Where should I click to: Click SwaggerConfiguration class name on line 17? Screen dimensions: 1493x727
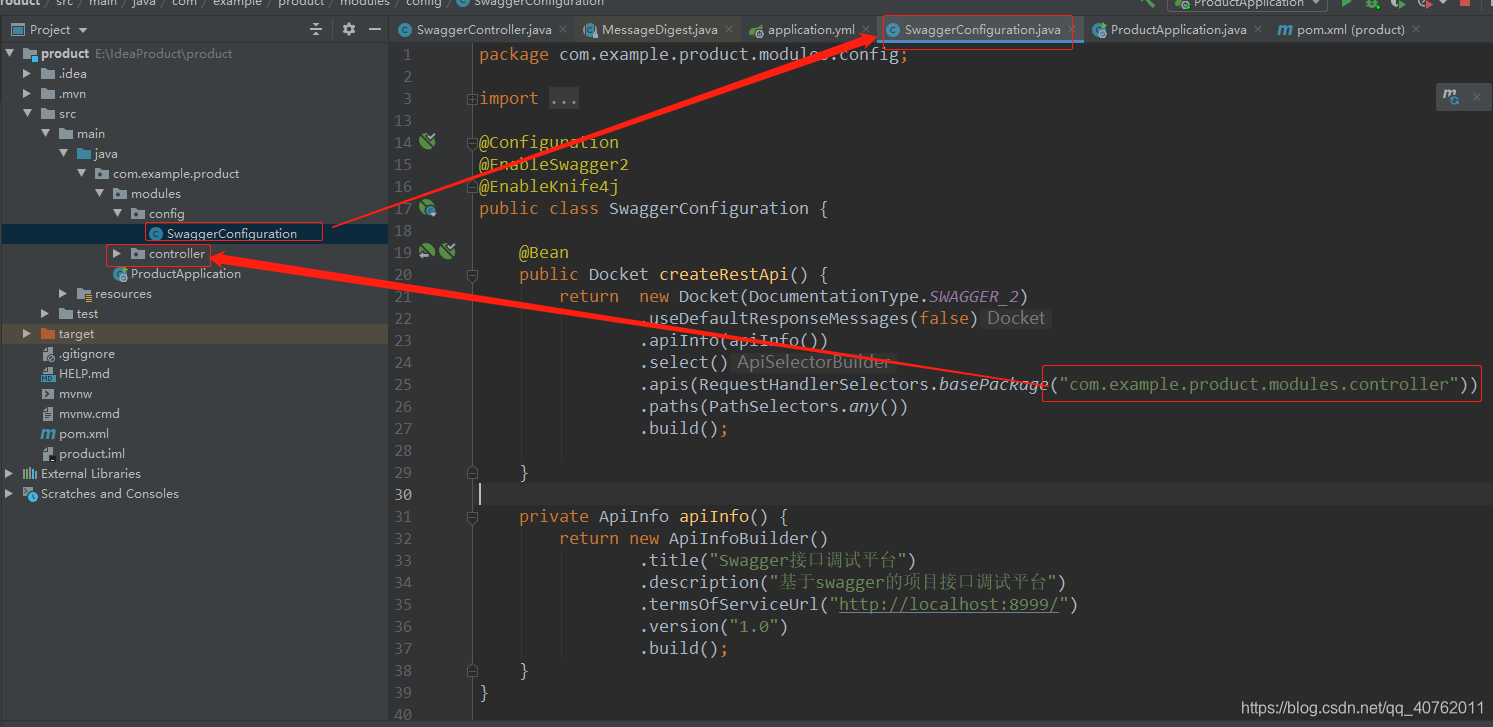tap(709, 208)
